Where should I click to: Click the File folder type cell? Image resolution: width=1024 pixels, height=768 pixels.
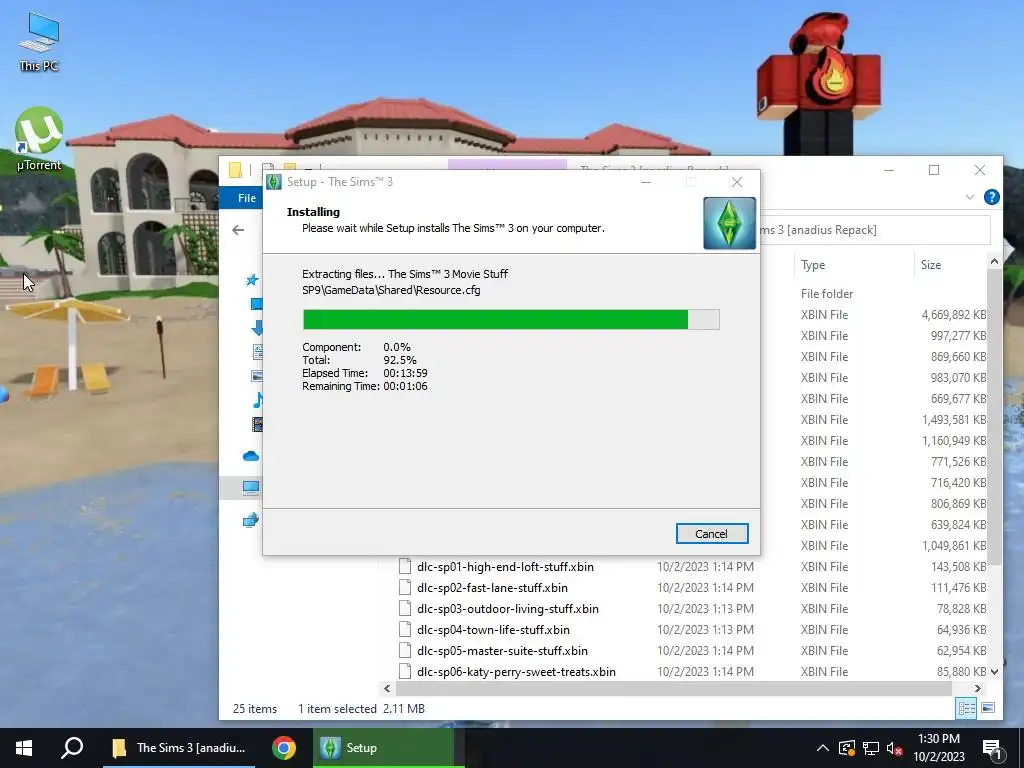(827, 294)
